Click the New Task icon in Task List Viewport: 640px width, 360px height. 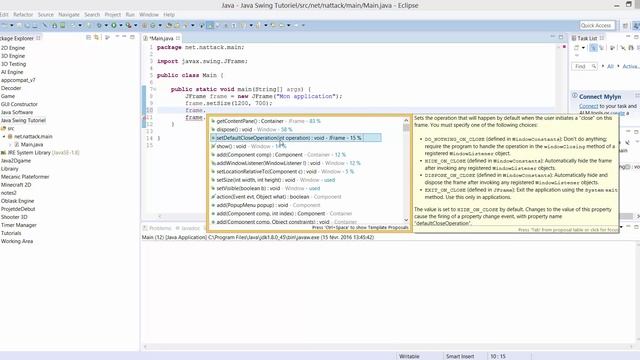point(576,48)
